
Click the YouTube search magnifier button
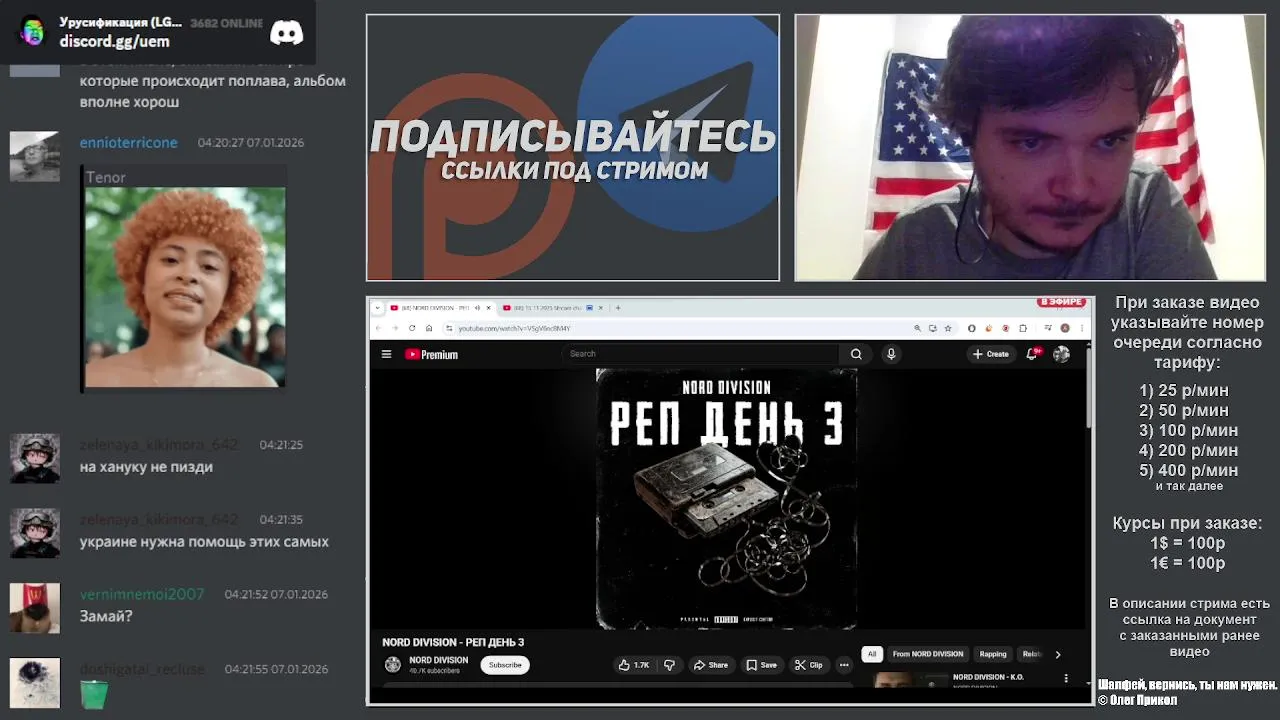coord(856,354)
